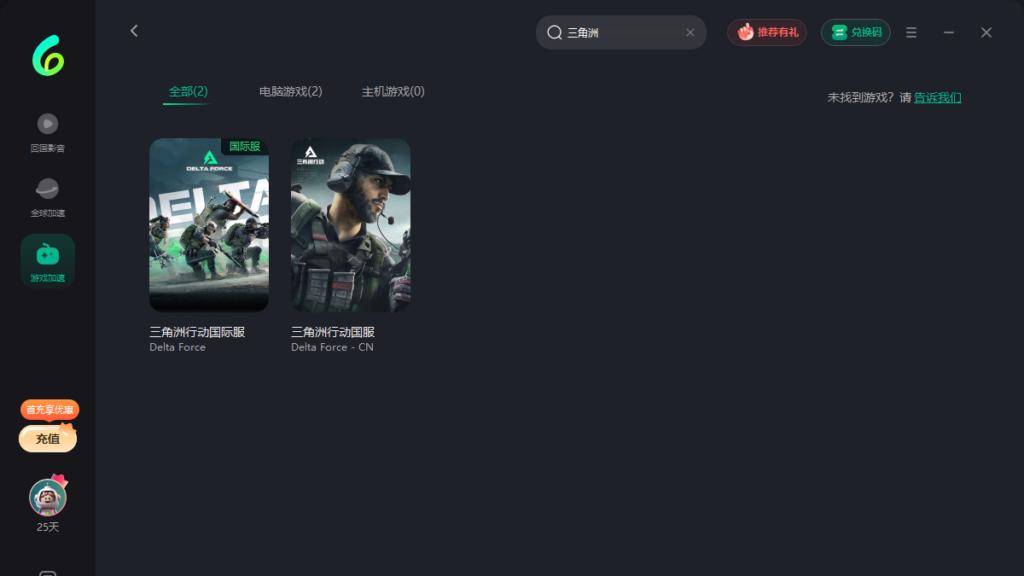Click the 首充享优惠 promo badge

(x=50, y=409)
